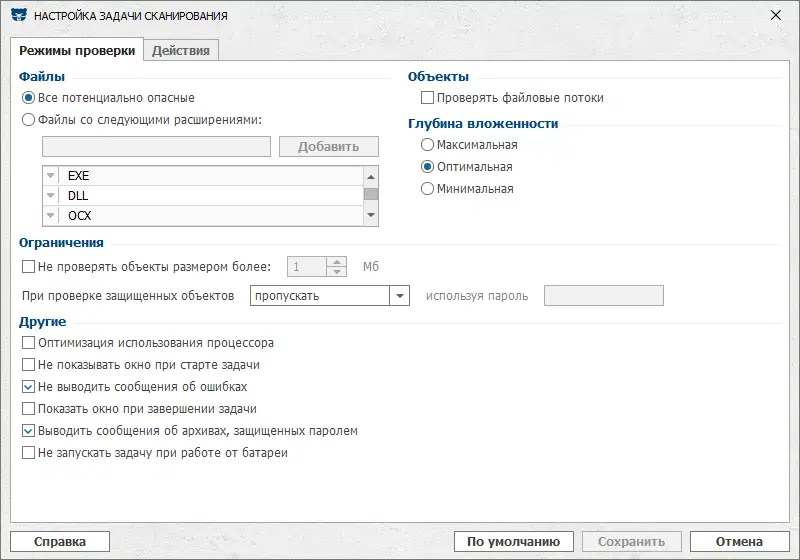Uncheck "Не выводить сообщения об ошибках"

28,386
